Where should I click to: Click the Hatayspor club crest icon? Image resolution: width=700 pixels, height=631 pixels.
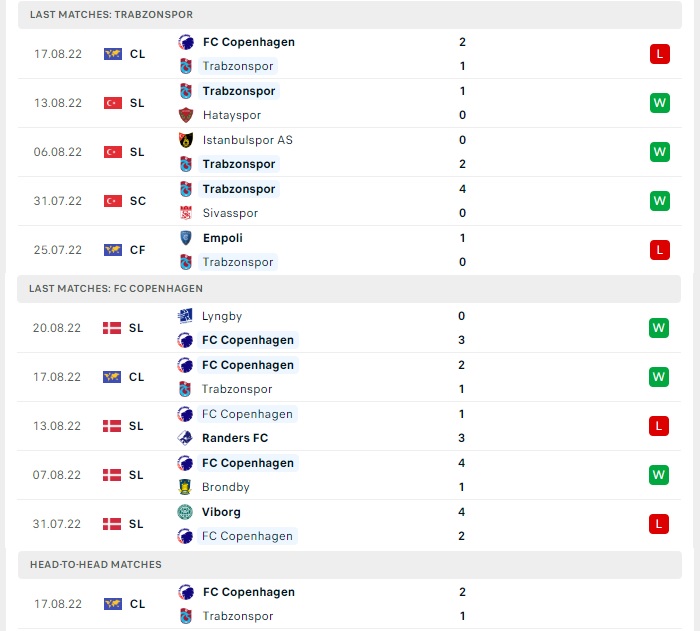pyautogui.click(x=186, y=115)
